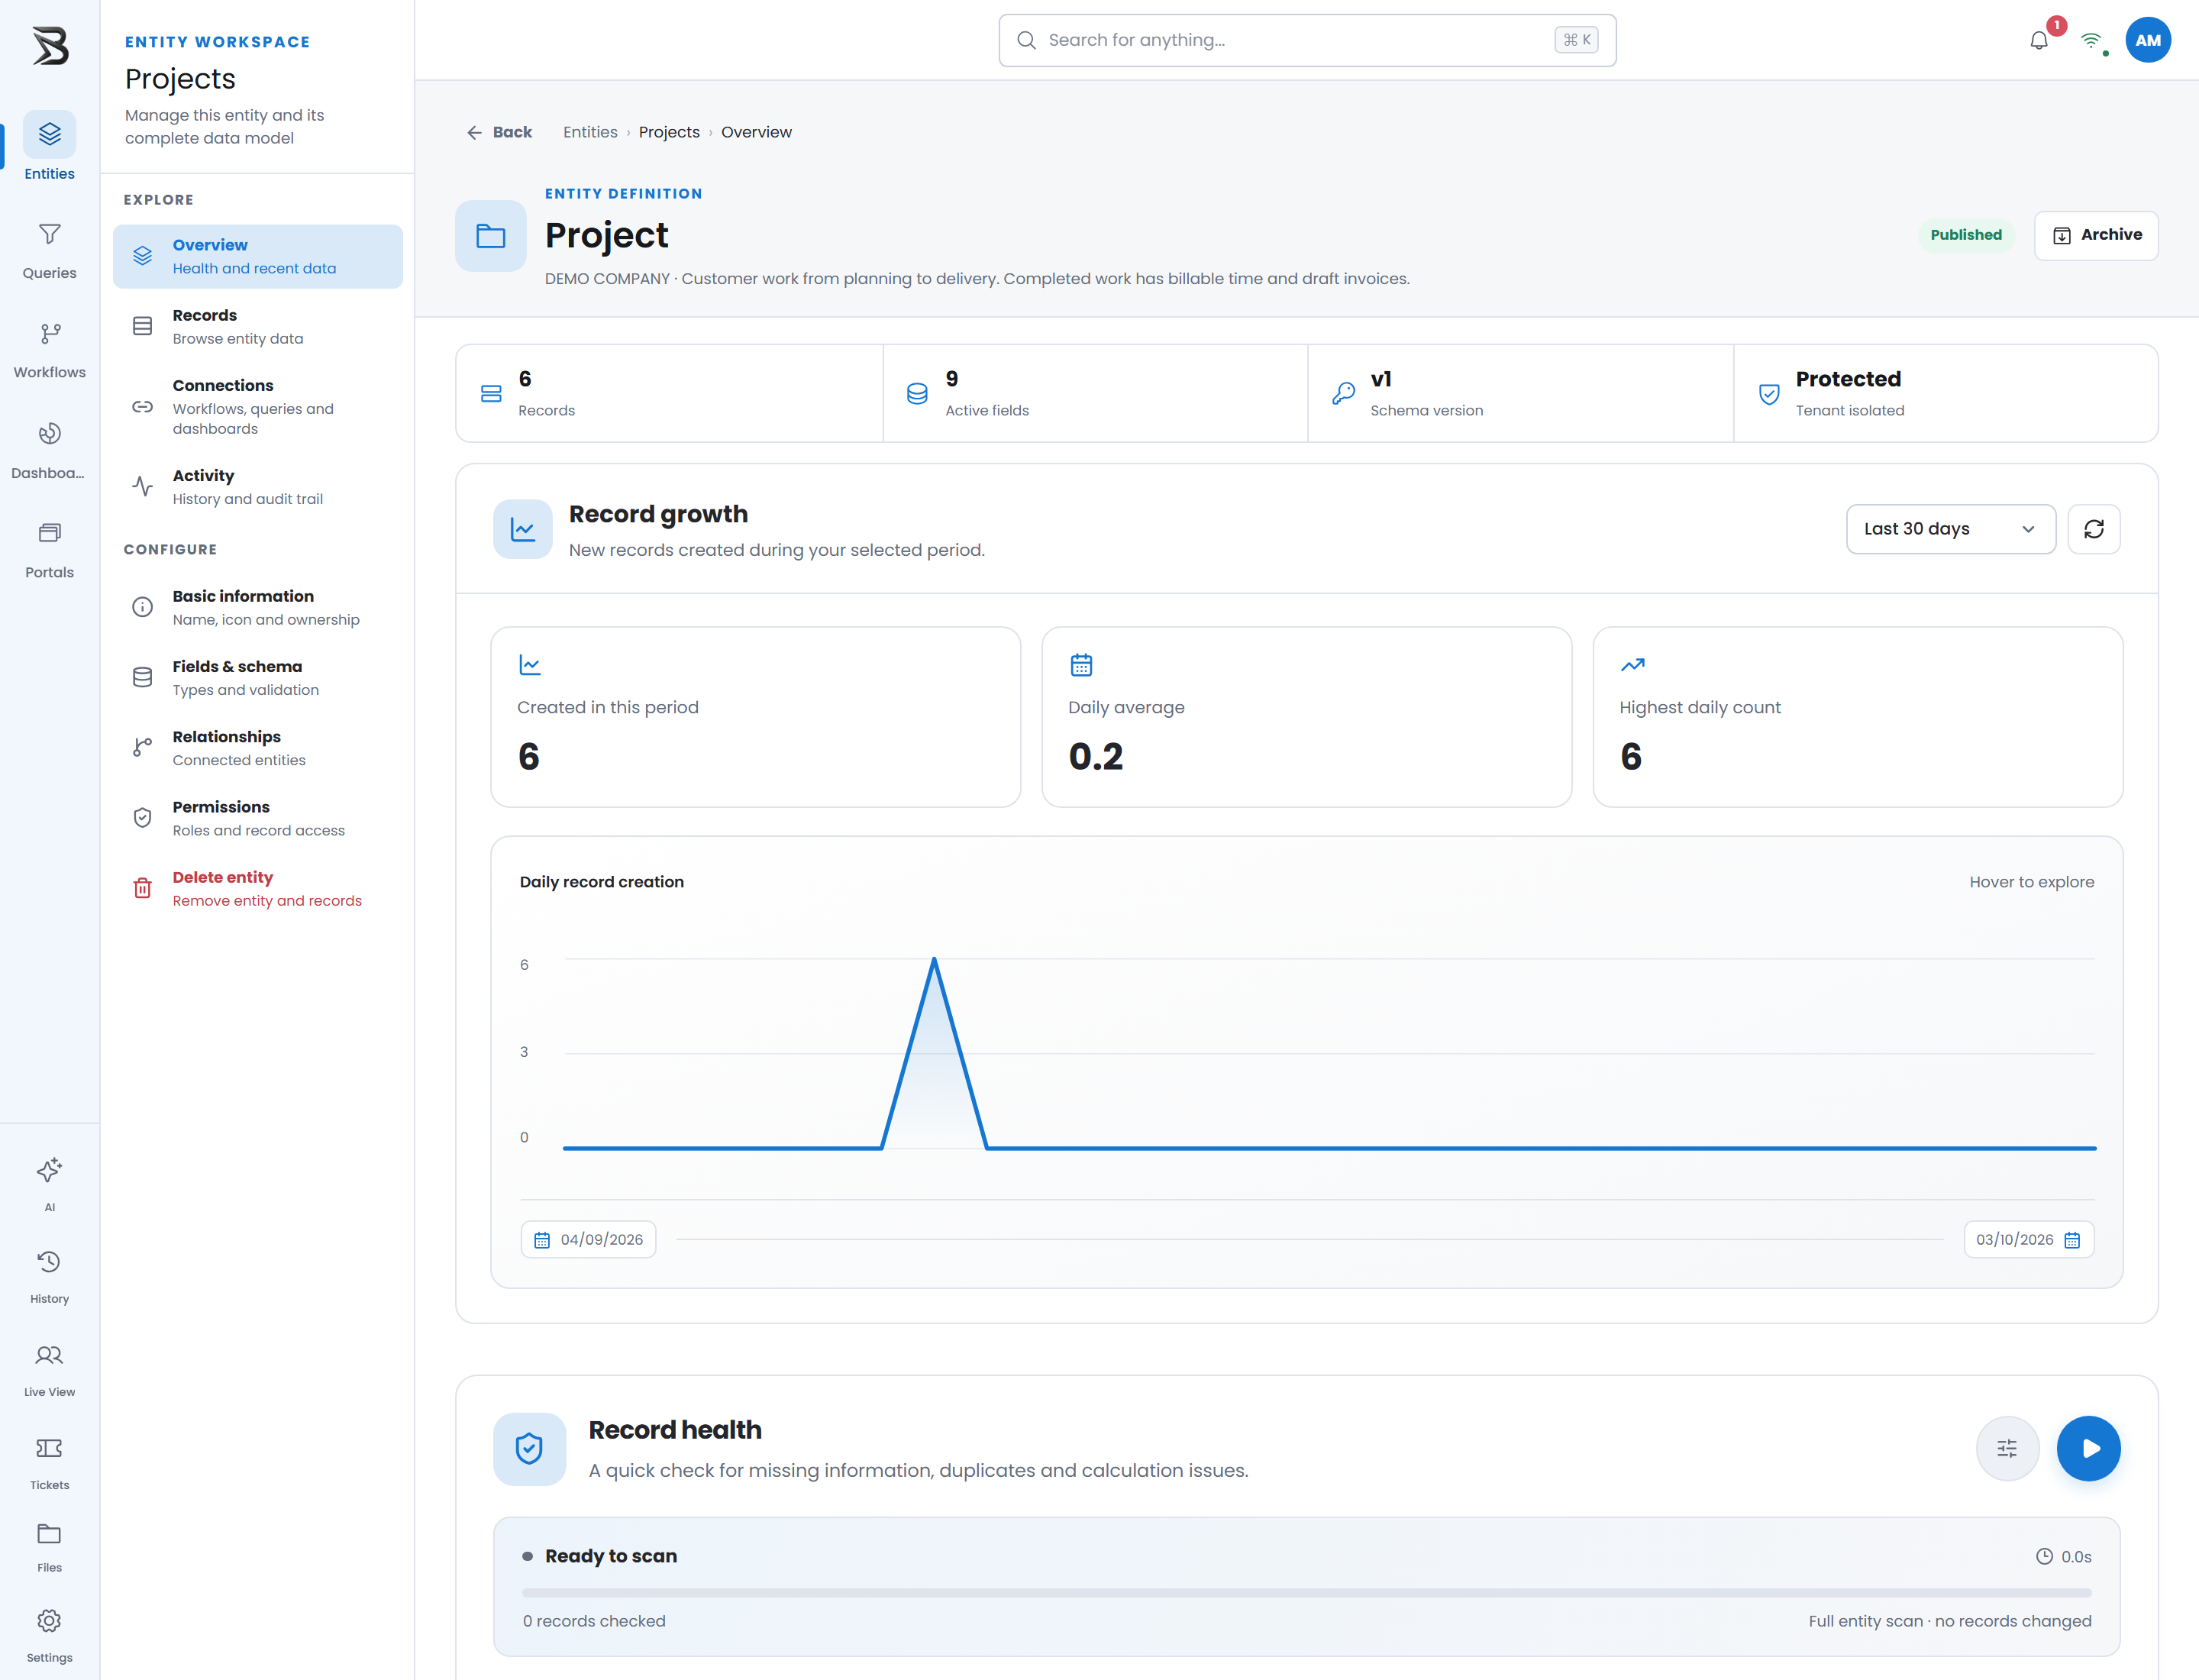Click the app logo at top left
The image size is (2199, 1680).
pos(50,46)
